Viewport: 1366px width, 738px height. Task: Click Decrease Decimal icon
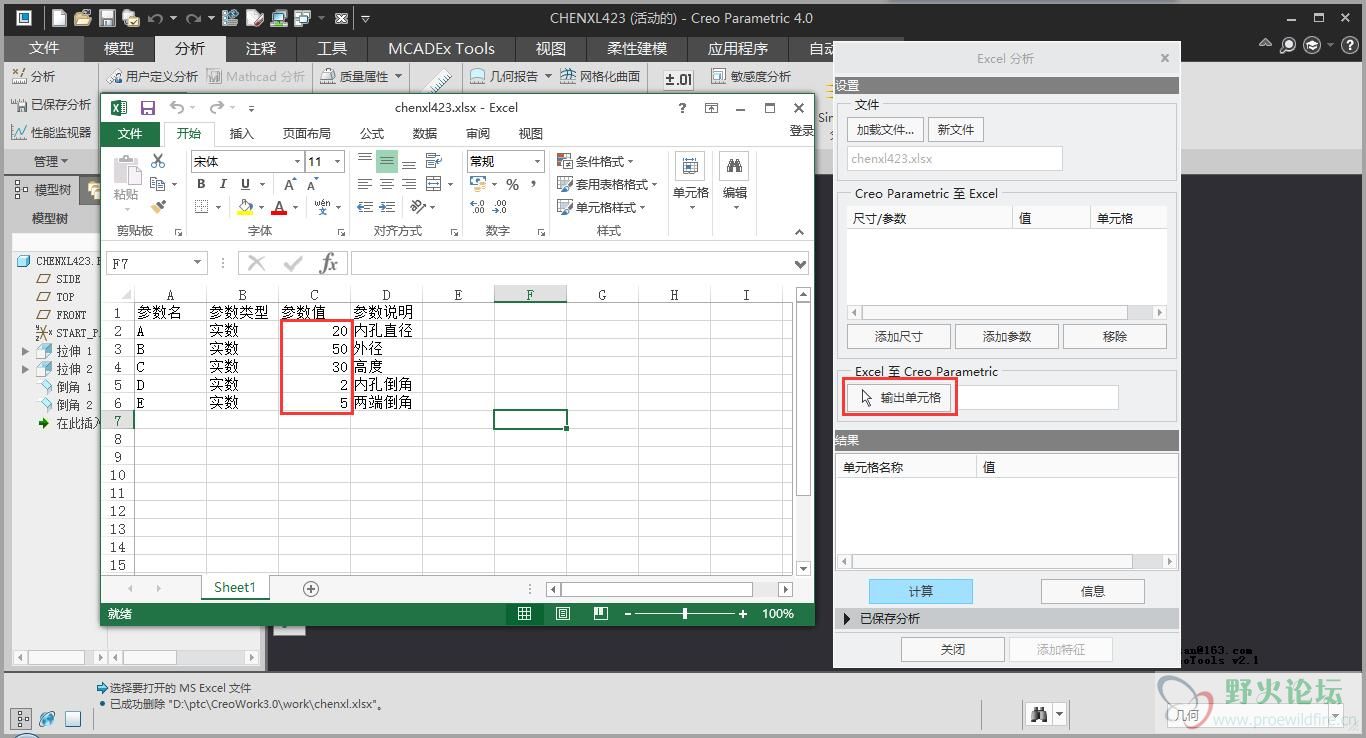point(501,207)
